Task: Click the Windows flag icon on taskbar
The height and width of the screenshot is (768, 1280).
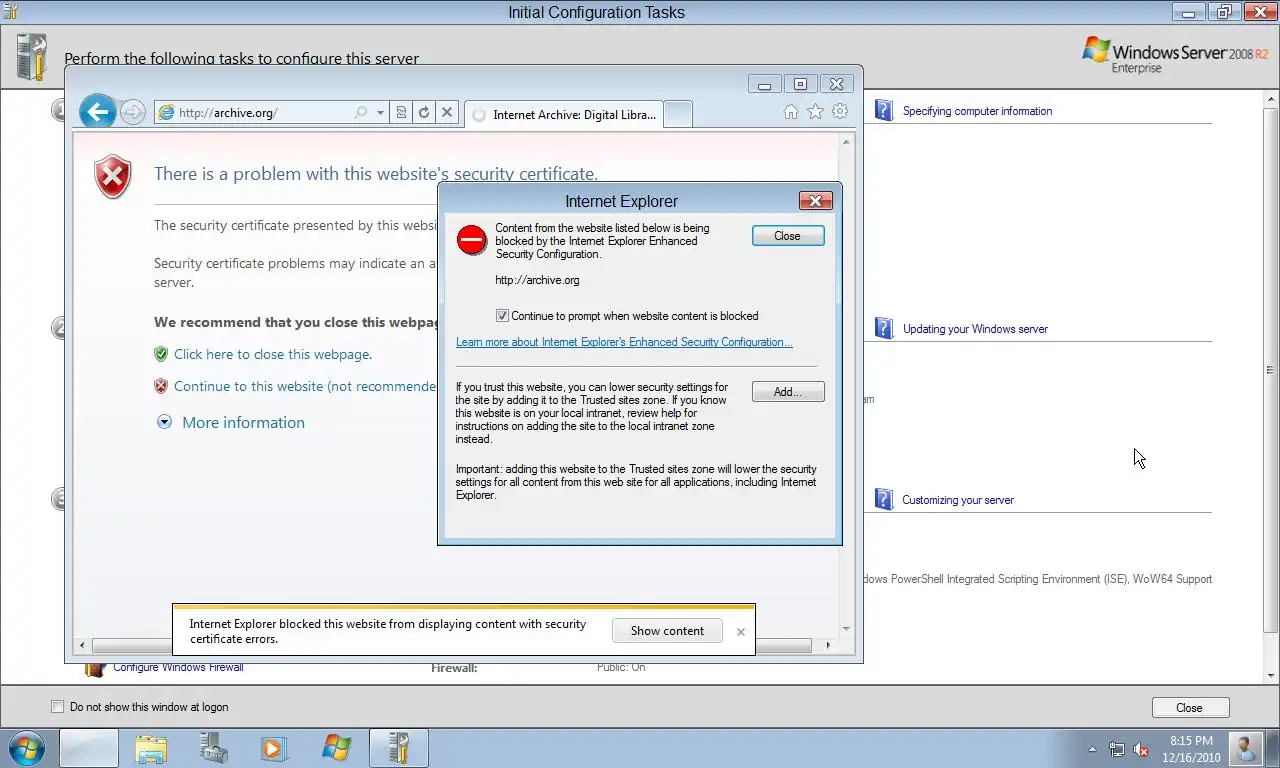Action: [336, 748]
